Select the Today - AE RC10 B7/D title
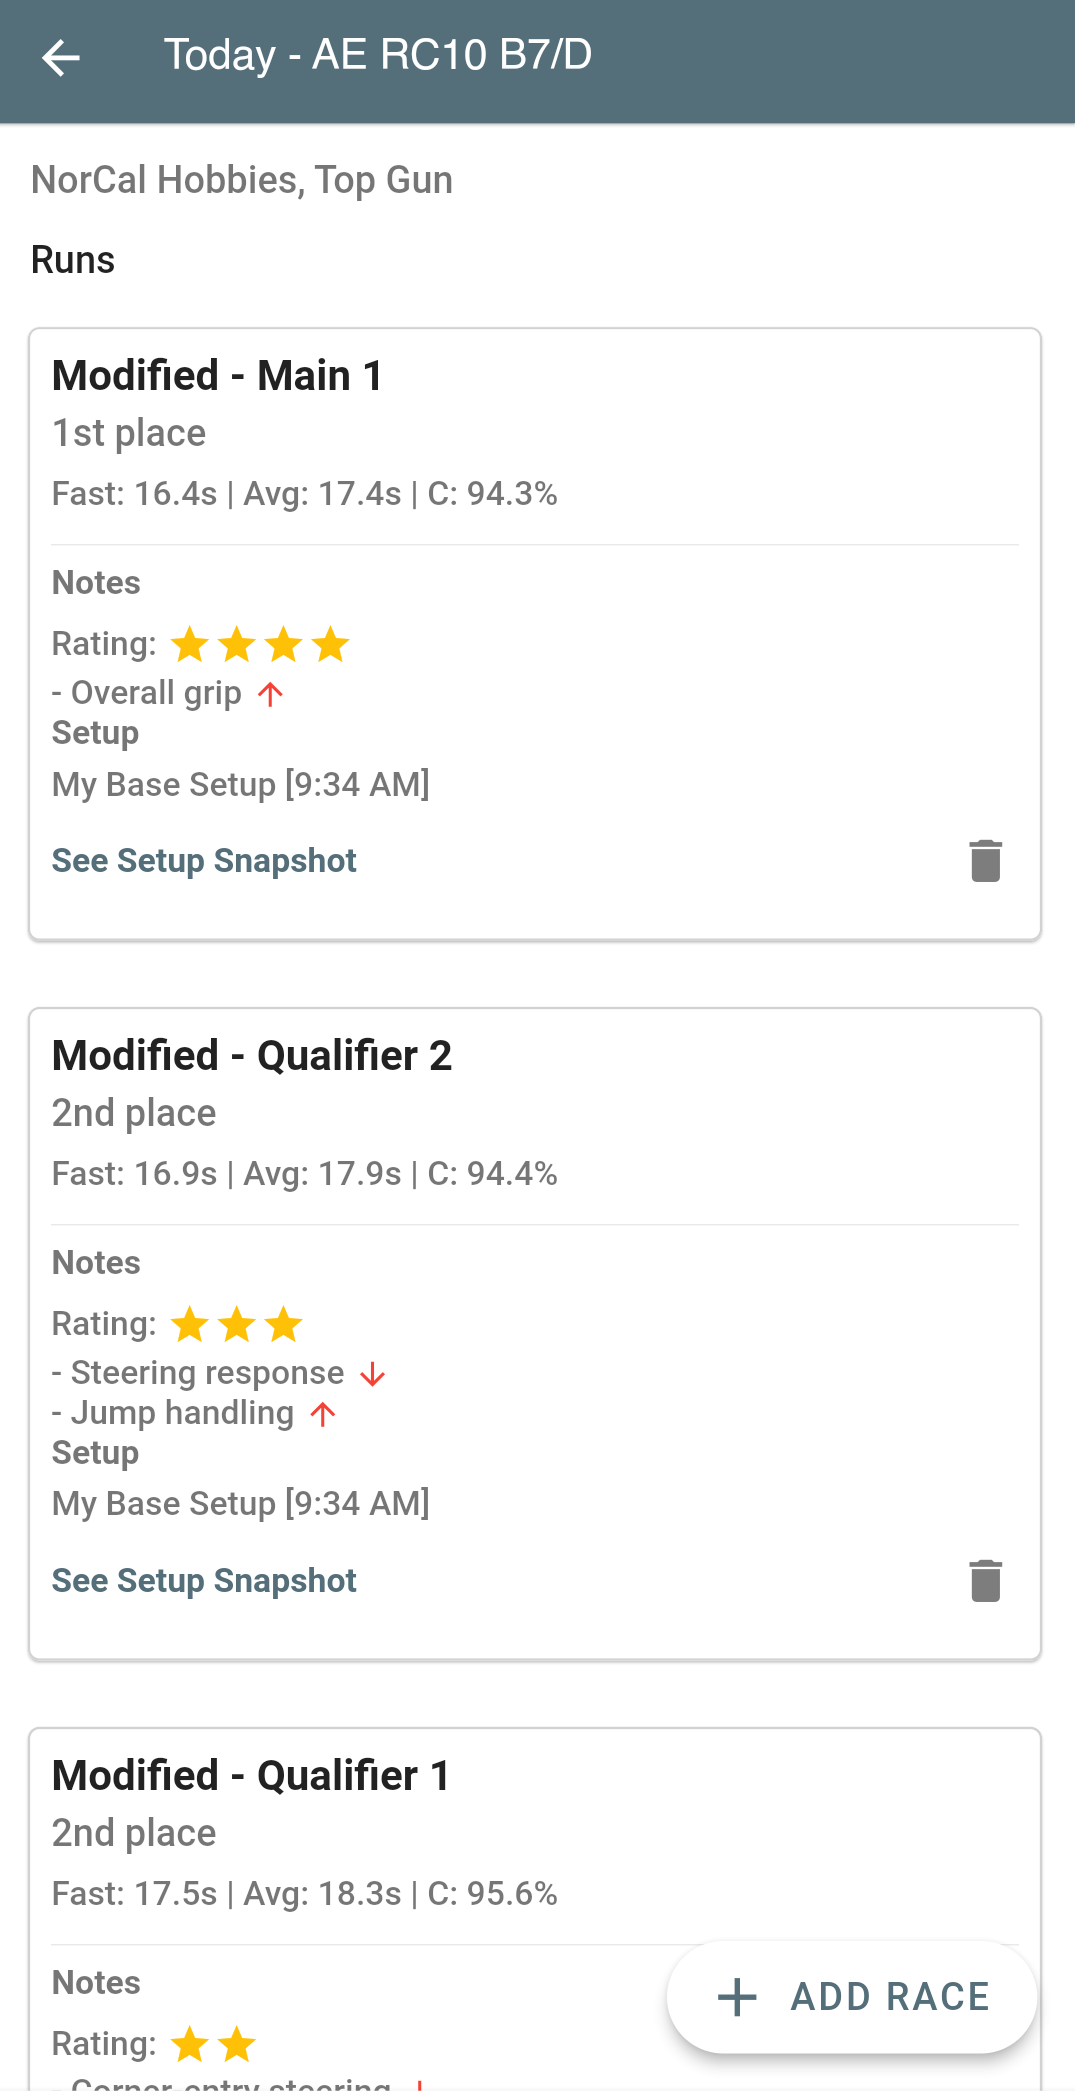 coord(378,56)
